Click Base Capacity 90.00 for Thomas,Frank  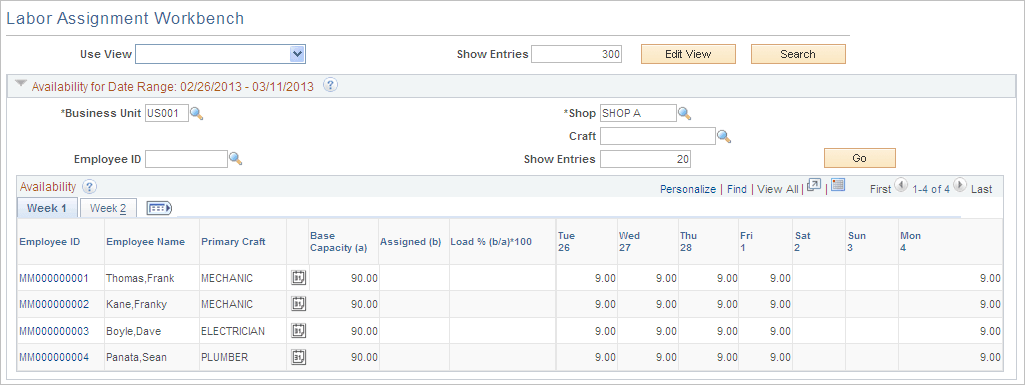click(344, 278)
